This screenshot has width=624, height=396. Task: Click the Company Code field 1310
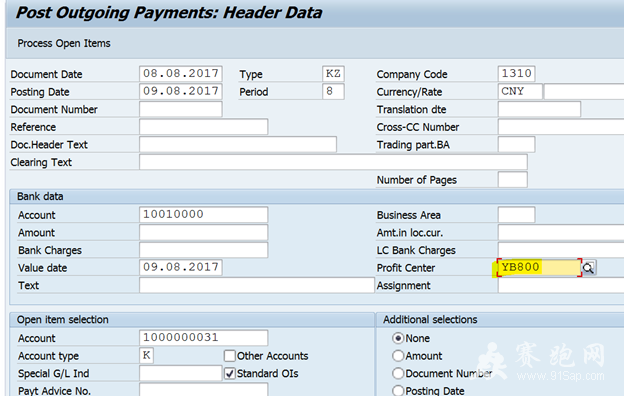coord(516,74)
